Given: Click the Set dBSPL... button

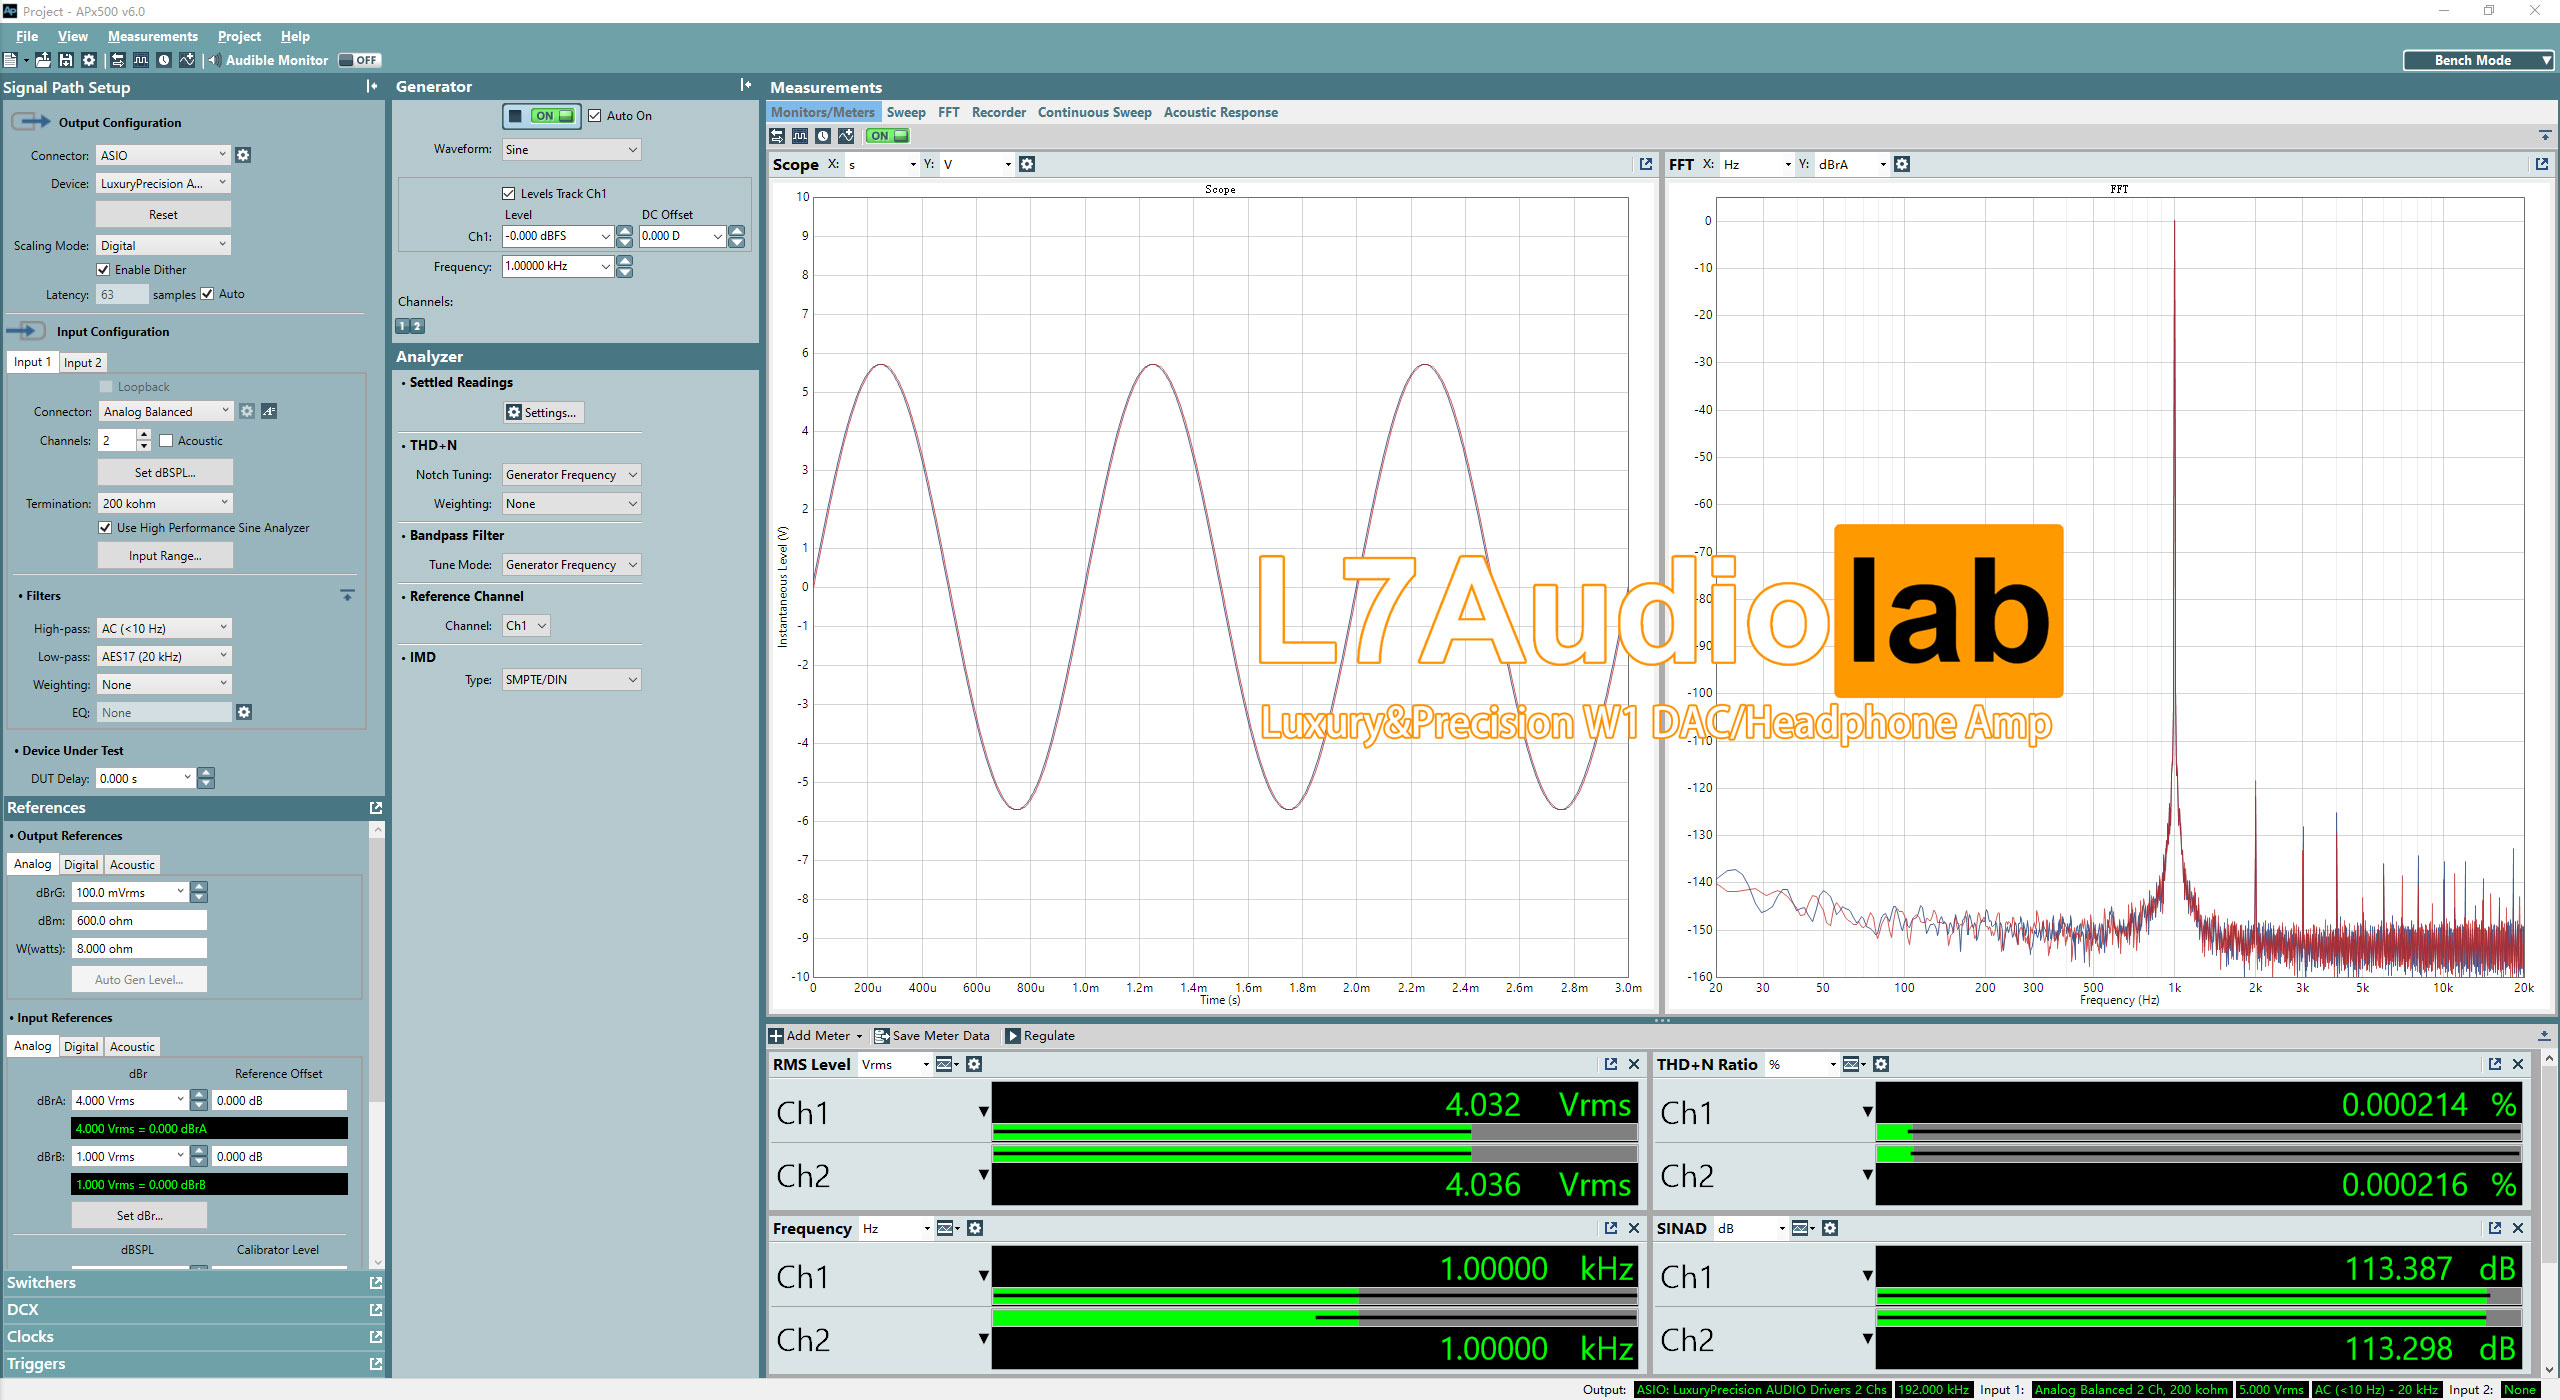Looking at the screenshot, I should coord(165,472).
